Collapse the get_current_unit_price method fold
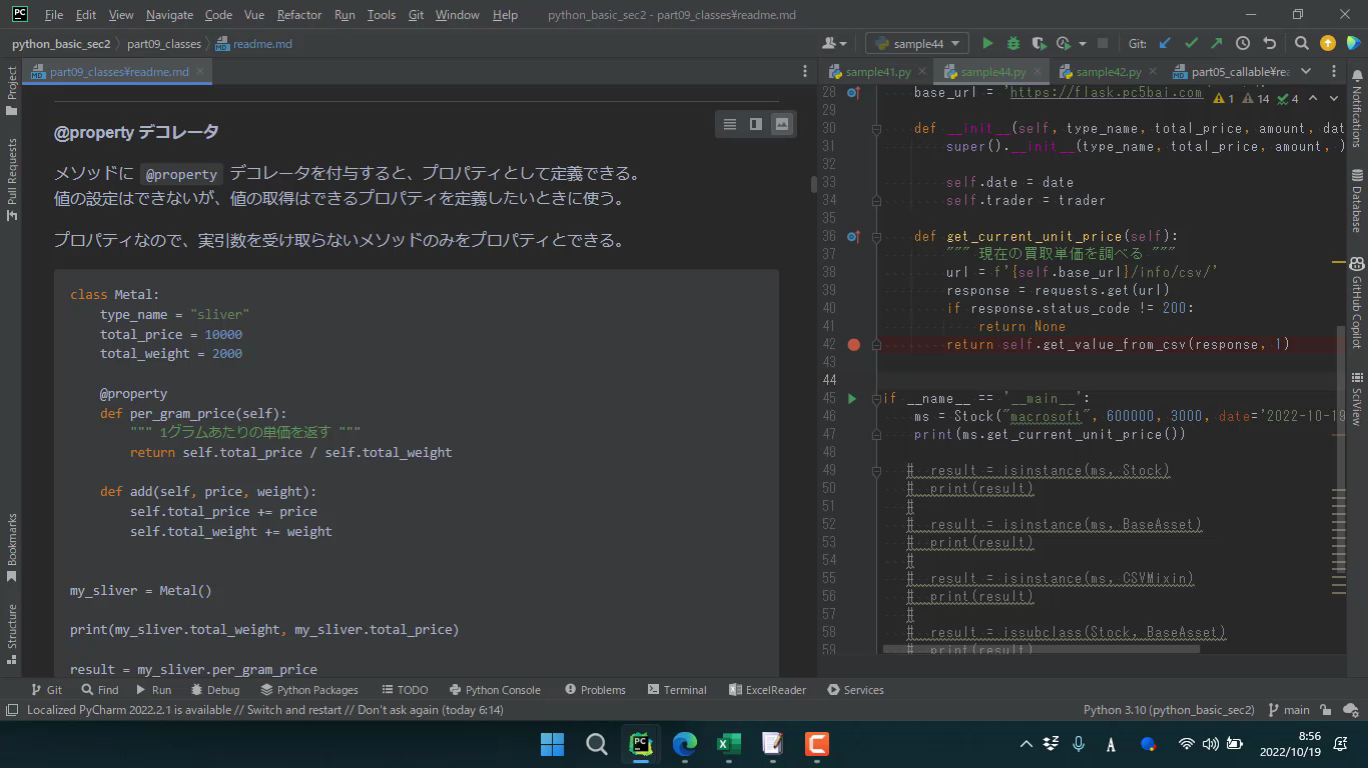The width and height of the screenshot is (1368, 768). pyautogui.click(x=876, y=237)
